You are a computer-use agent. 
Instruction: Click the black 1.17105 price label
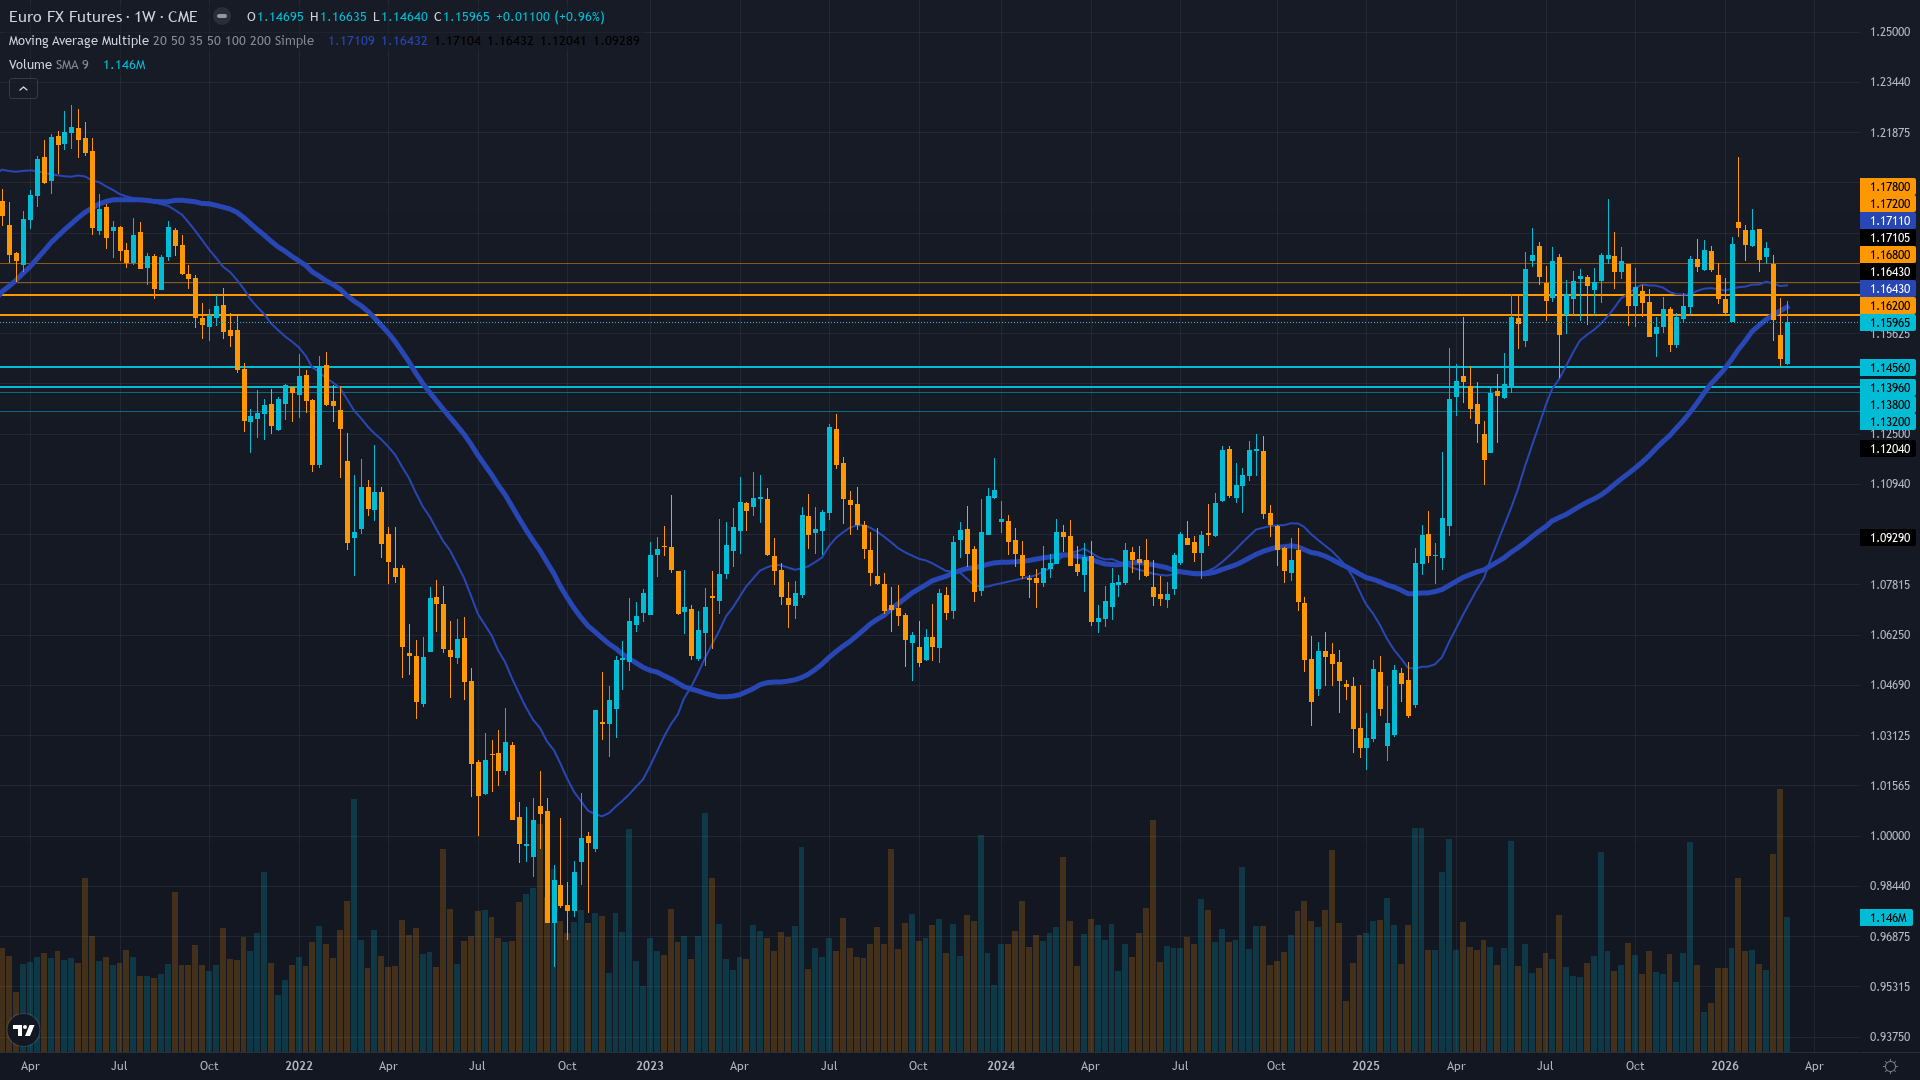(1888, 238)
